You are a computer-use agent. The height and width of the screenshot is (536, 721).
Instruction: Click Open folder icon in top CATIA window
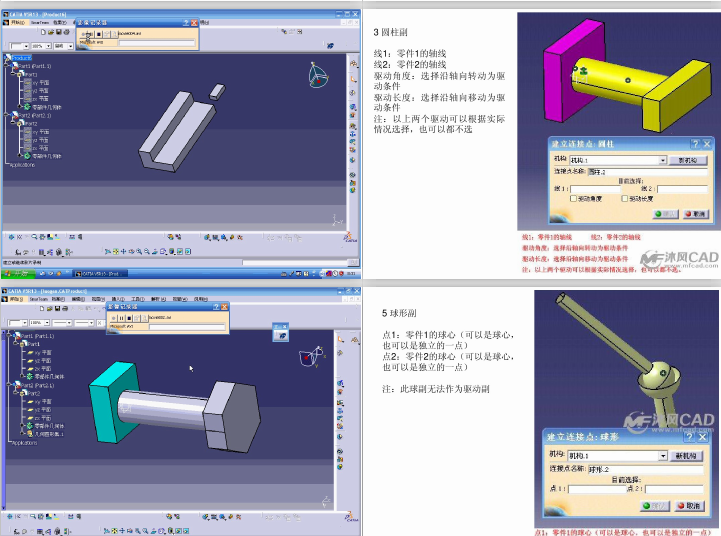coord(51,32)
